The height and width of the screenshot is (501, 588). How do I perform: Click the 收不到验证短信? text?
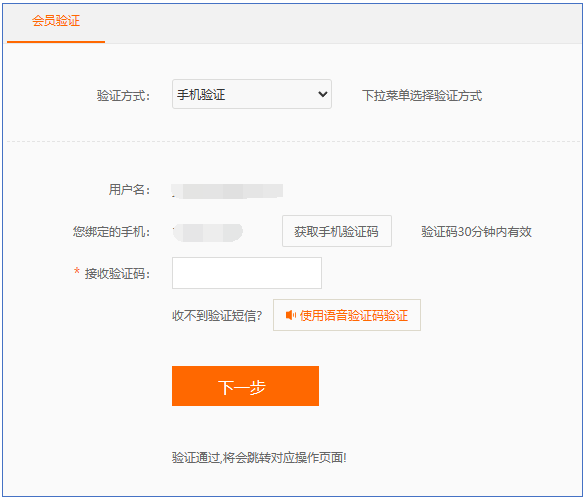217,316
